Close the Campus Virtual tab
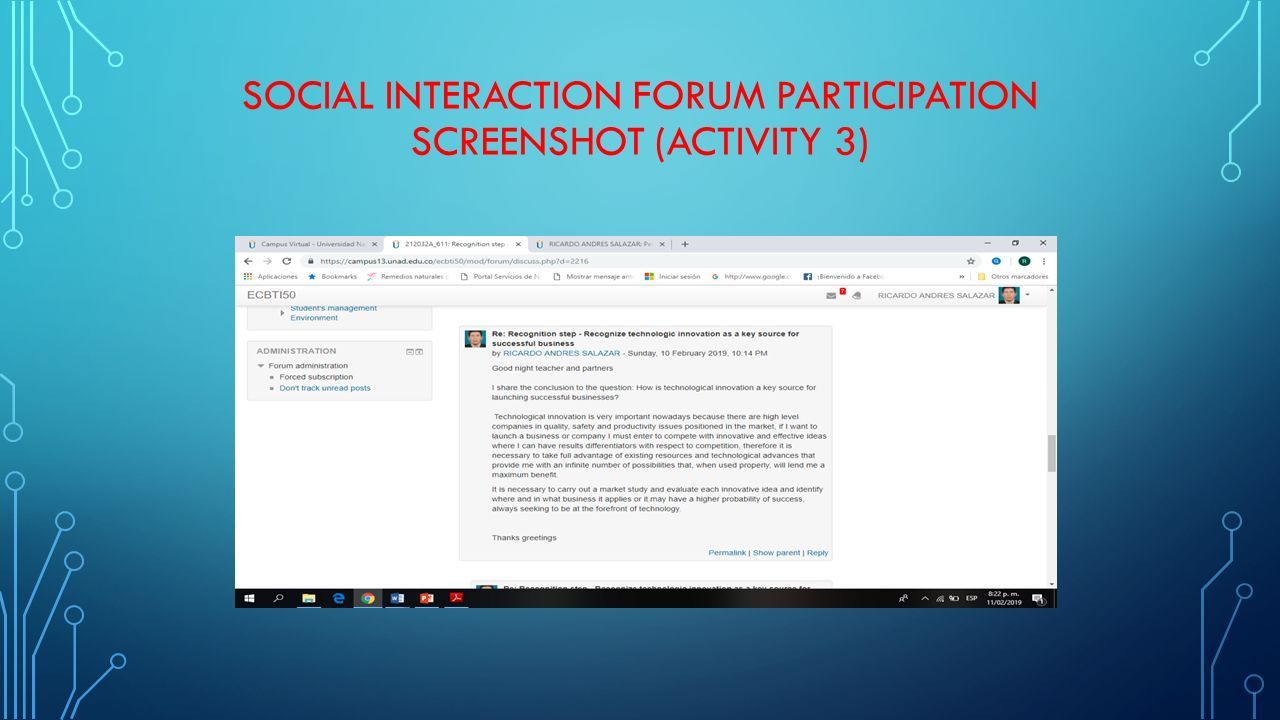Viewport: 1280px width, 720px height. coord(375,244)
